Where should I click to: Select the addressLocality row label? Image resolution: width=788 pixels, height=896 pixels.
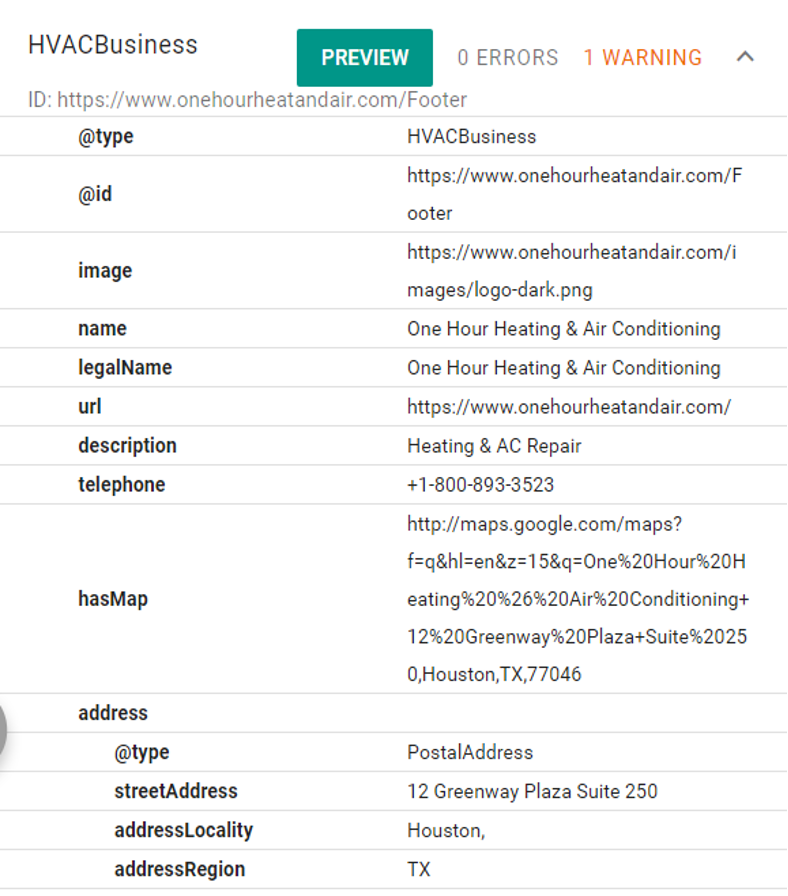[183, 830]
